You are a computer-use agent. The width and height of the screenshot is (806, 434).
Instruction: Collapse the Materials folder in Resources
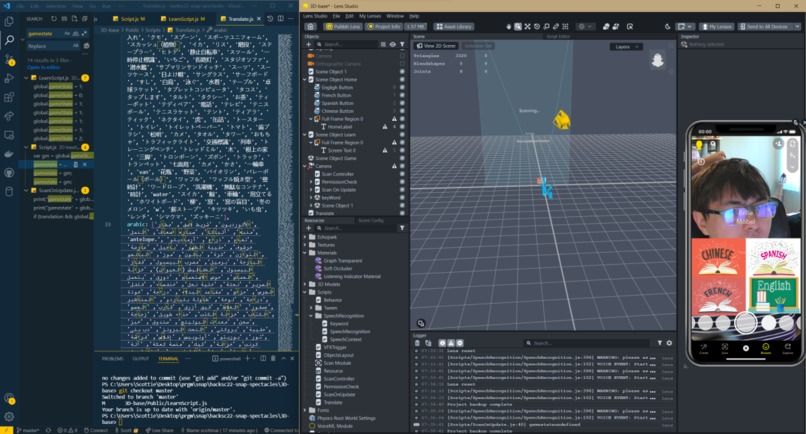(305, 252)
